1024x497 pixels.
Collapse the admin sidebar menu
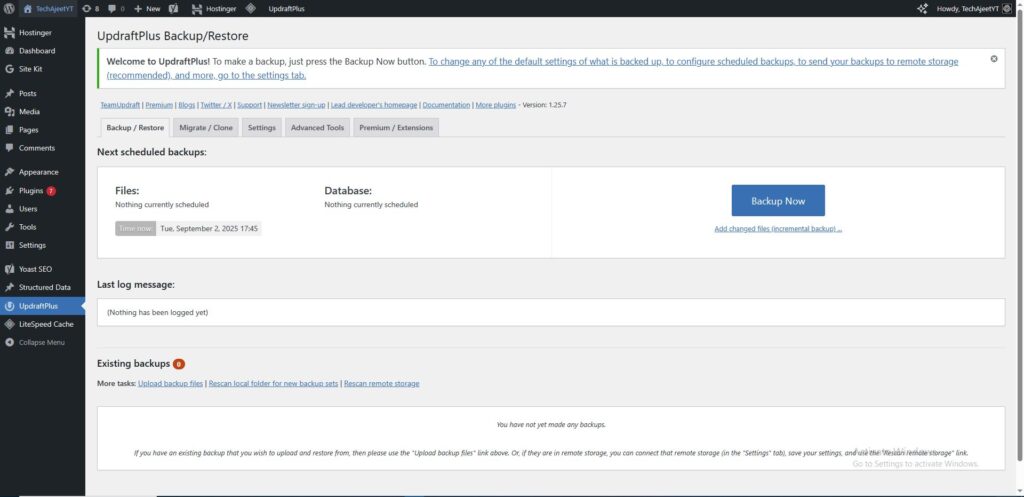(x=41, y=342)
